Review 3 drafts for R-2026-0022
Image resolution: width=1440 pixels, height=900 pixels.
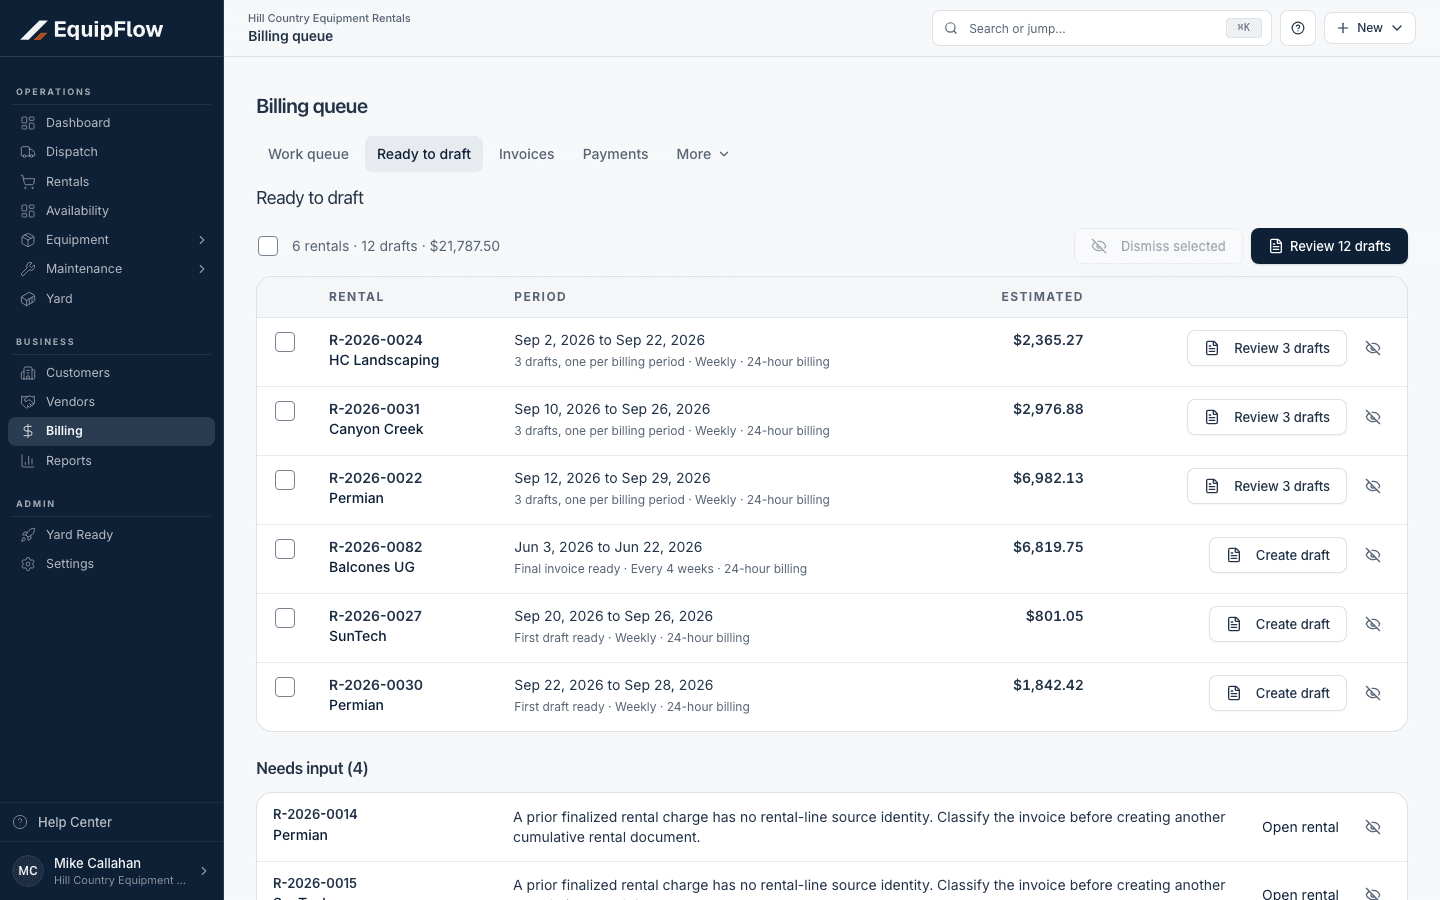pos(1266,486)
